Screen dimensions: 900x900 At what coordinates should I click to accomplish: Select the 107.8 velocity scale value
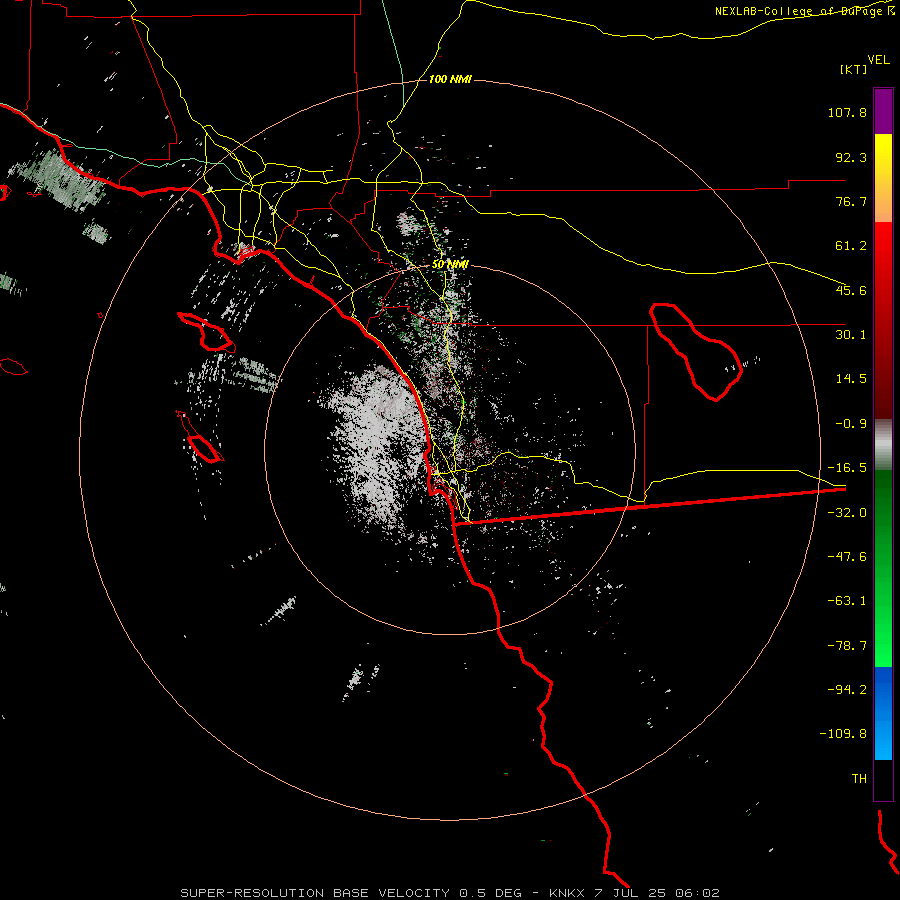point(847,112)
